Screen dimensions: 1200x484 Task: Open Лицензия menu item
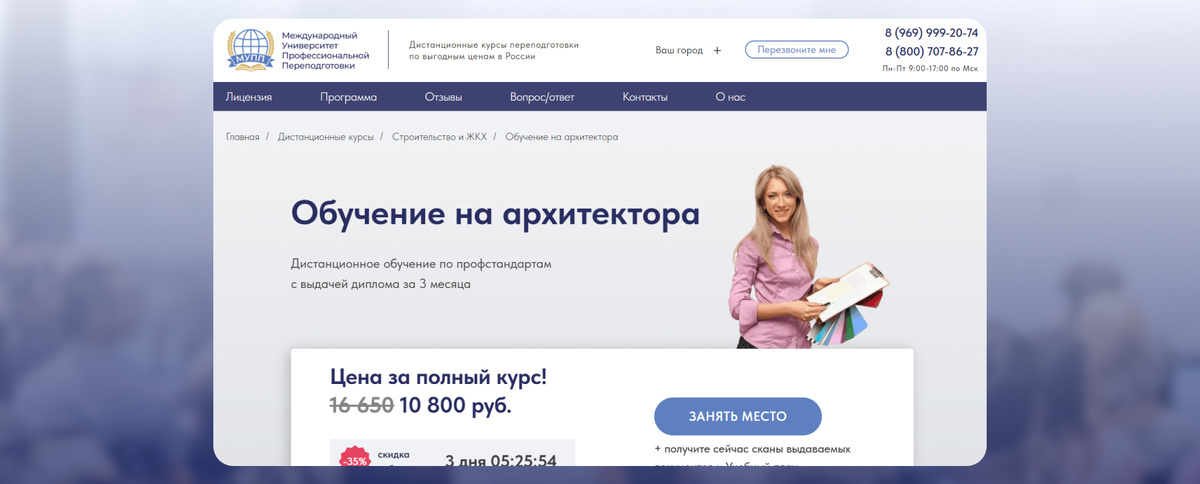pos(249,97)
